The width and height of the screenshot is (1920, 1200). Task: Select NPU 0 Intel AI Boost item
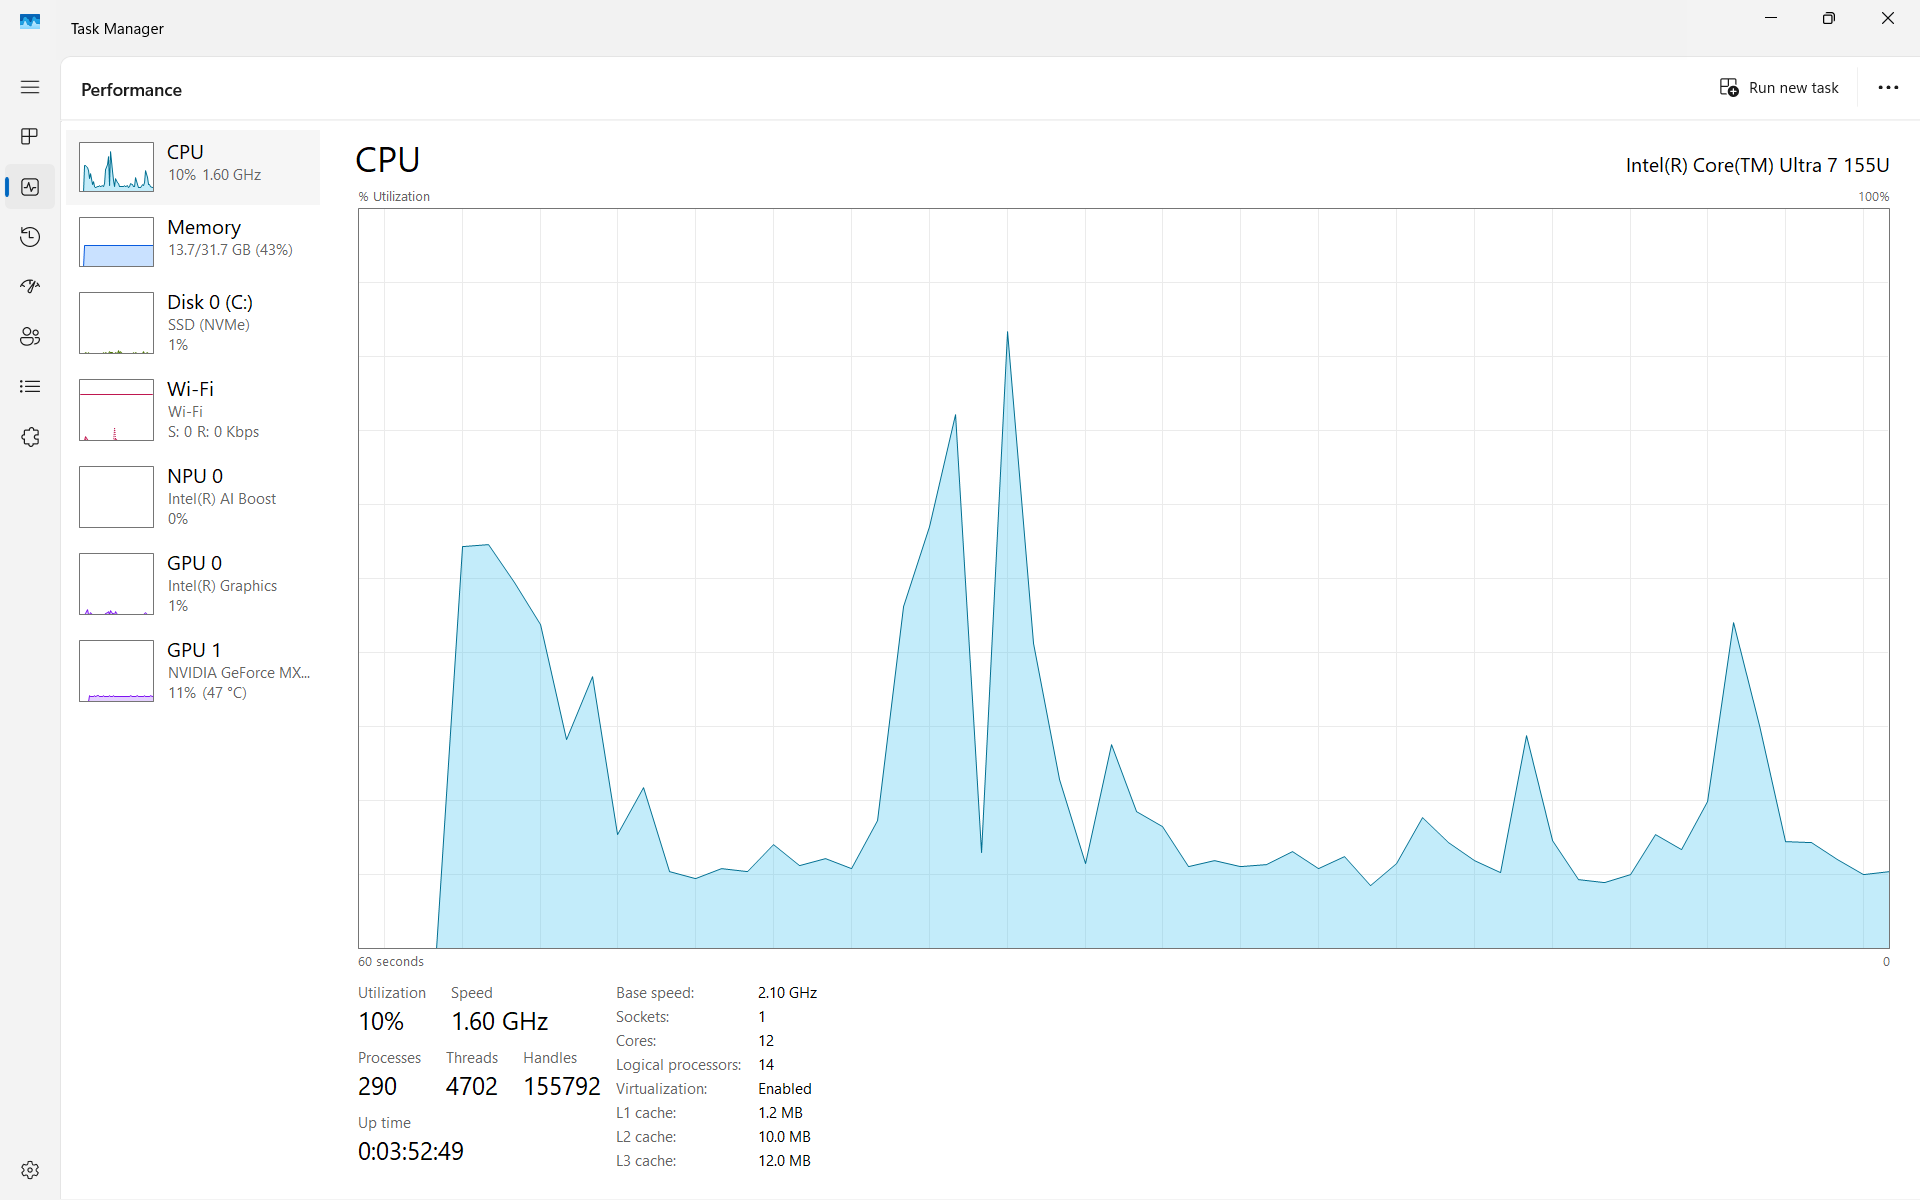pyautogui.click(x=230, y=496)
